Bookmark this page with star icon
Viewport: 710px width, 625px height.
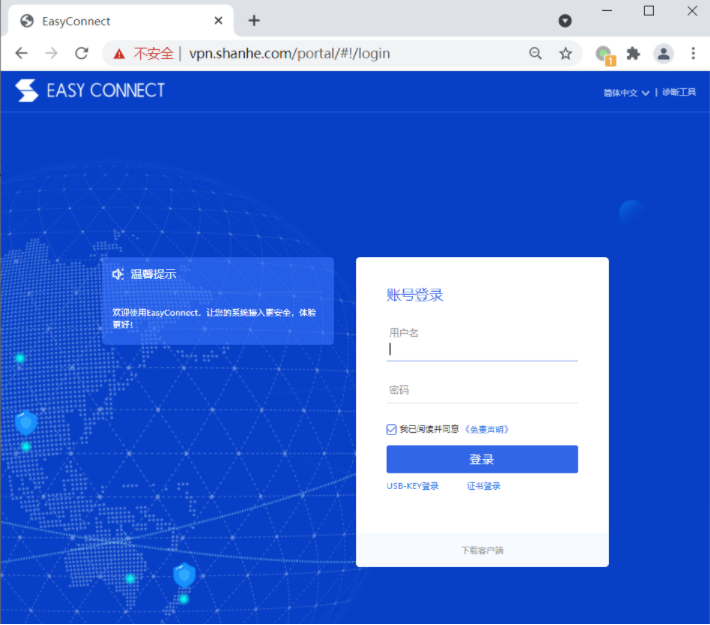click(565, 53)
